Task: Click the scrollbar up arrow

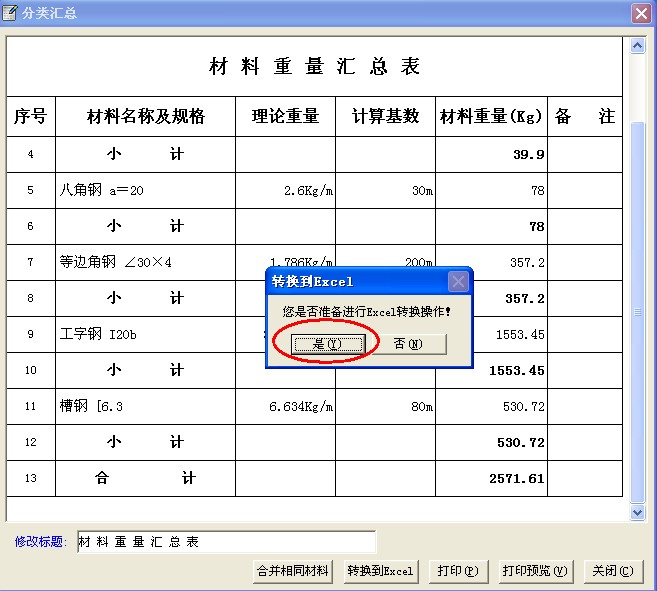Action: click(x=638, y=46)
